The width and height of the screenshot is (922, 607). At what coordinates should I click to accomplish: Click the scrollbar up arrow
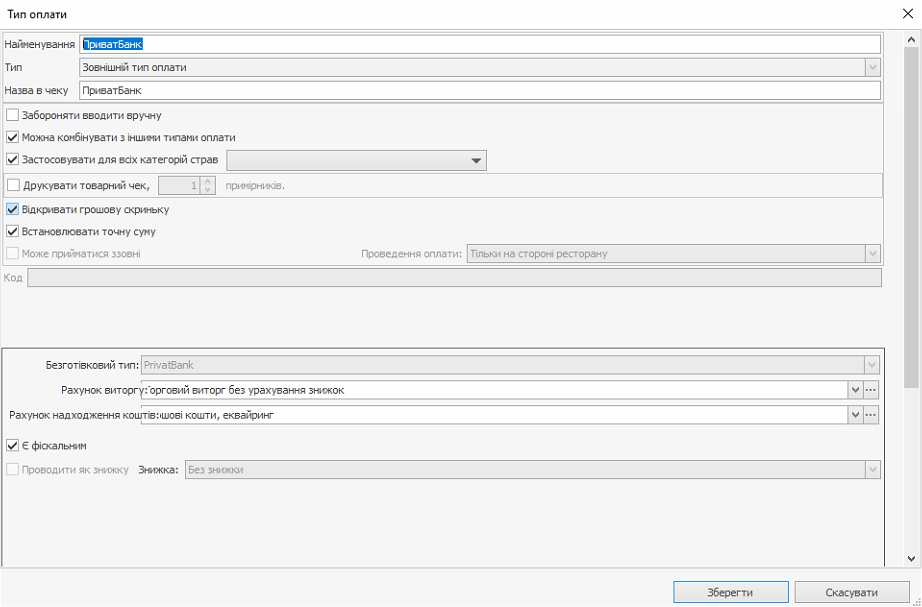[911, 39]
